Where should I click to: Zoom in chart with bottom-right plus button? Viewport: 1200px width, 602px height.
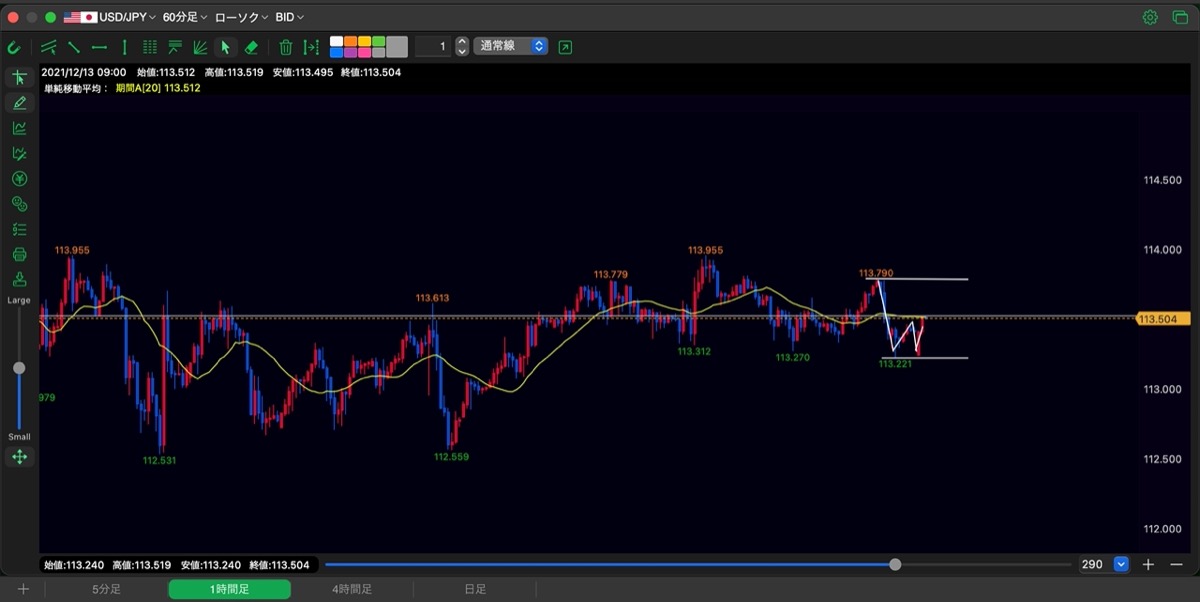click(1148, 564)
